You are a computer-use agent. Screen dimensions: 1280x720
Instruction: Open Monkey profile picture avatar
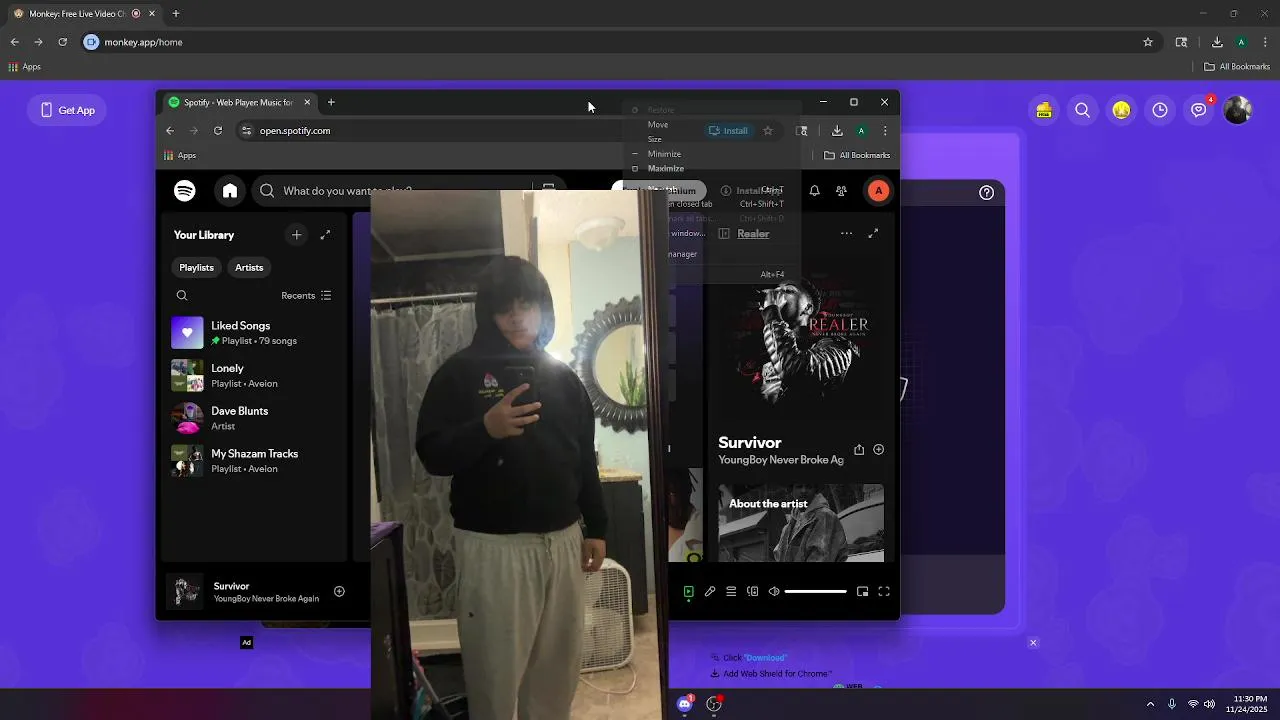pos(1238,110)
